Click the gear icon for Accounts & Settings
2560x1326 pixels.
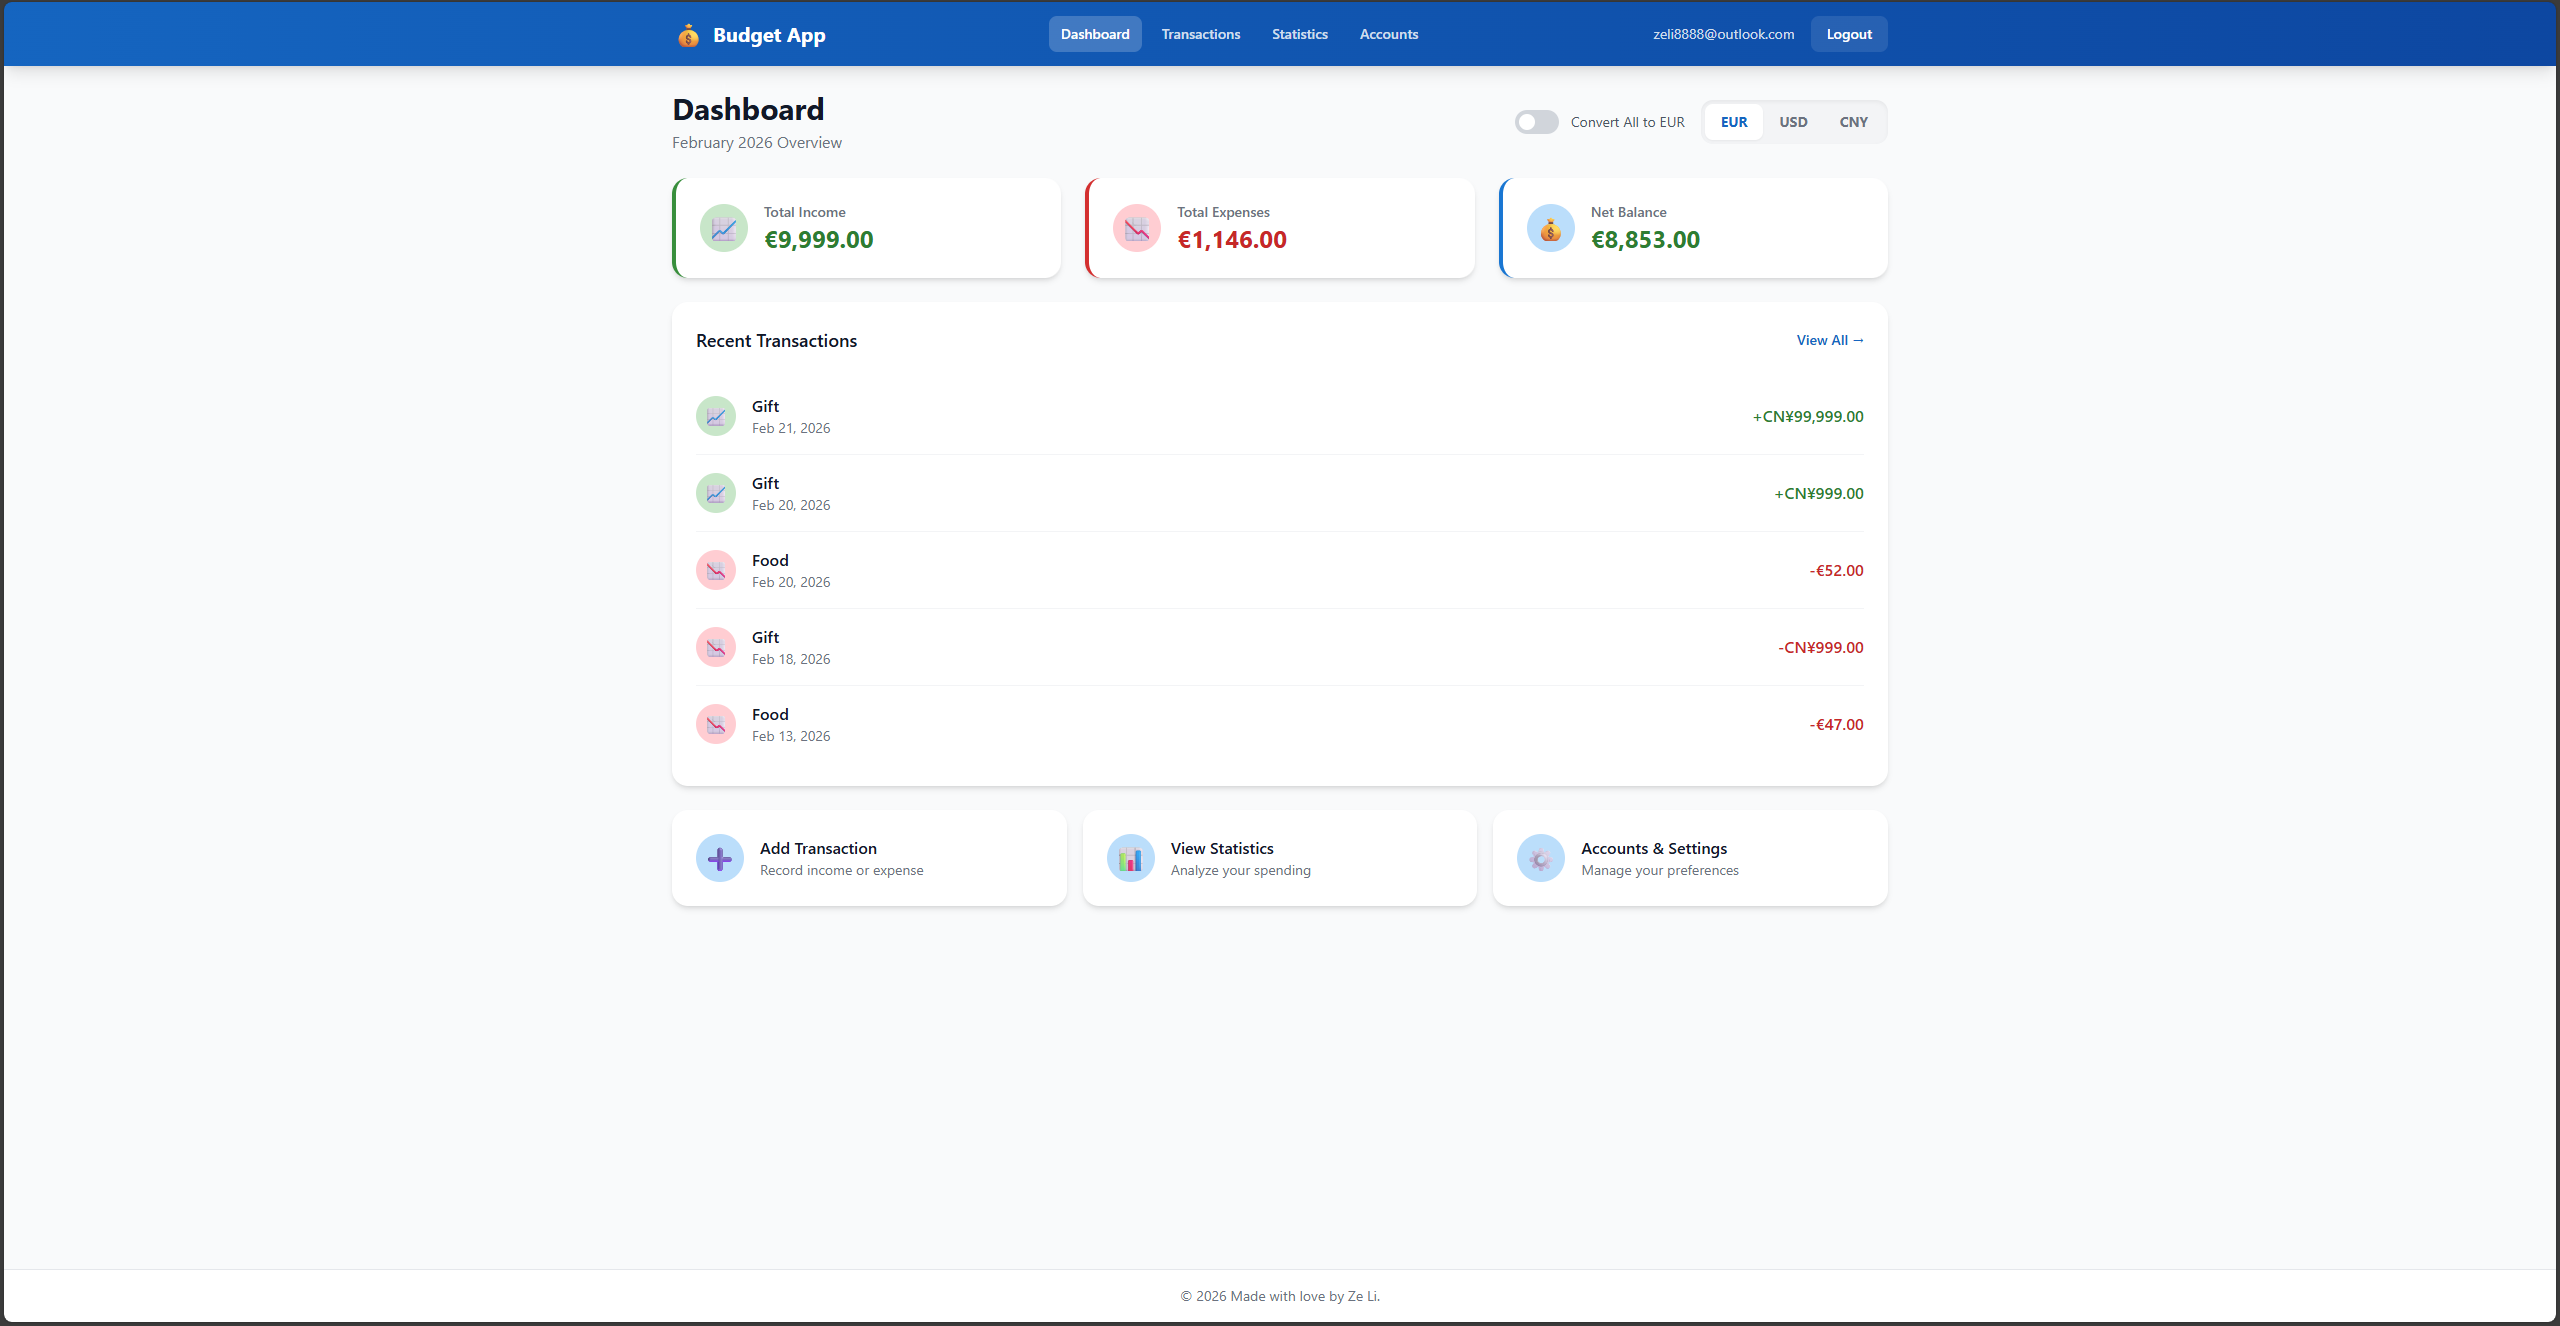[x=1540, y=858]
